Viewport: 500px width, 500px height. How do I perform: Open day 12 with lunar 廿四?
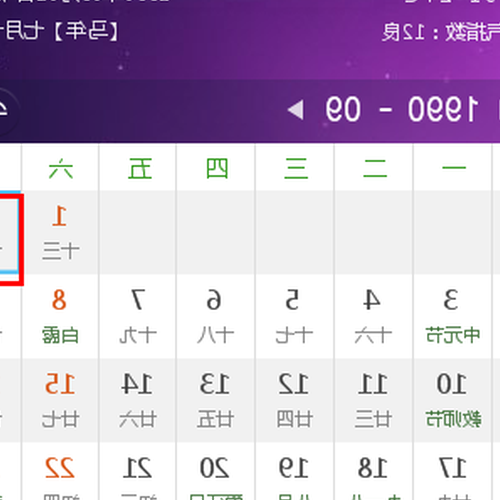point(294,401)
